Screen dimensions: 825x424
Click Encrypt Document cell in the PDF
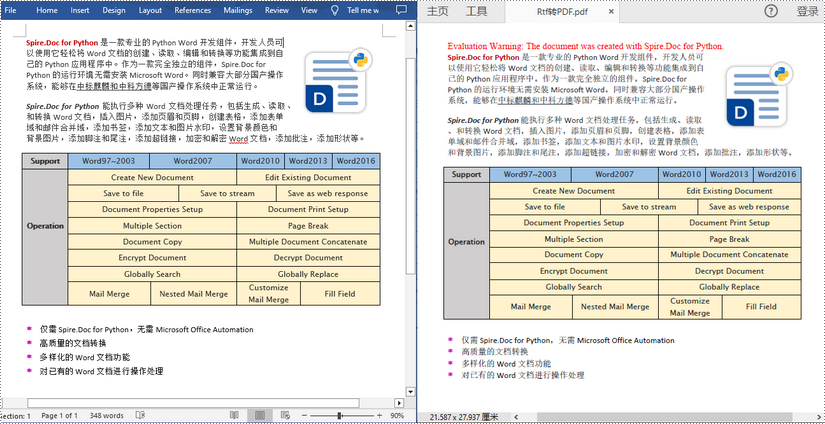click(574, 271)
